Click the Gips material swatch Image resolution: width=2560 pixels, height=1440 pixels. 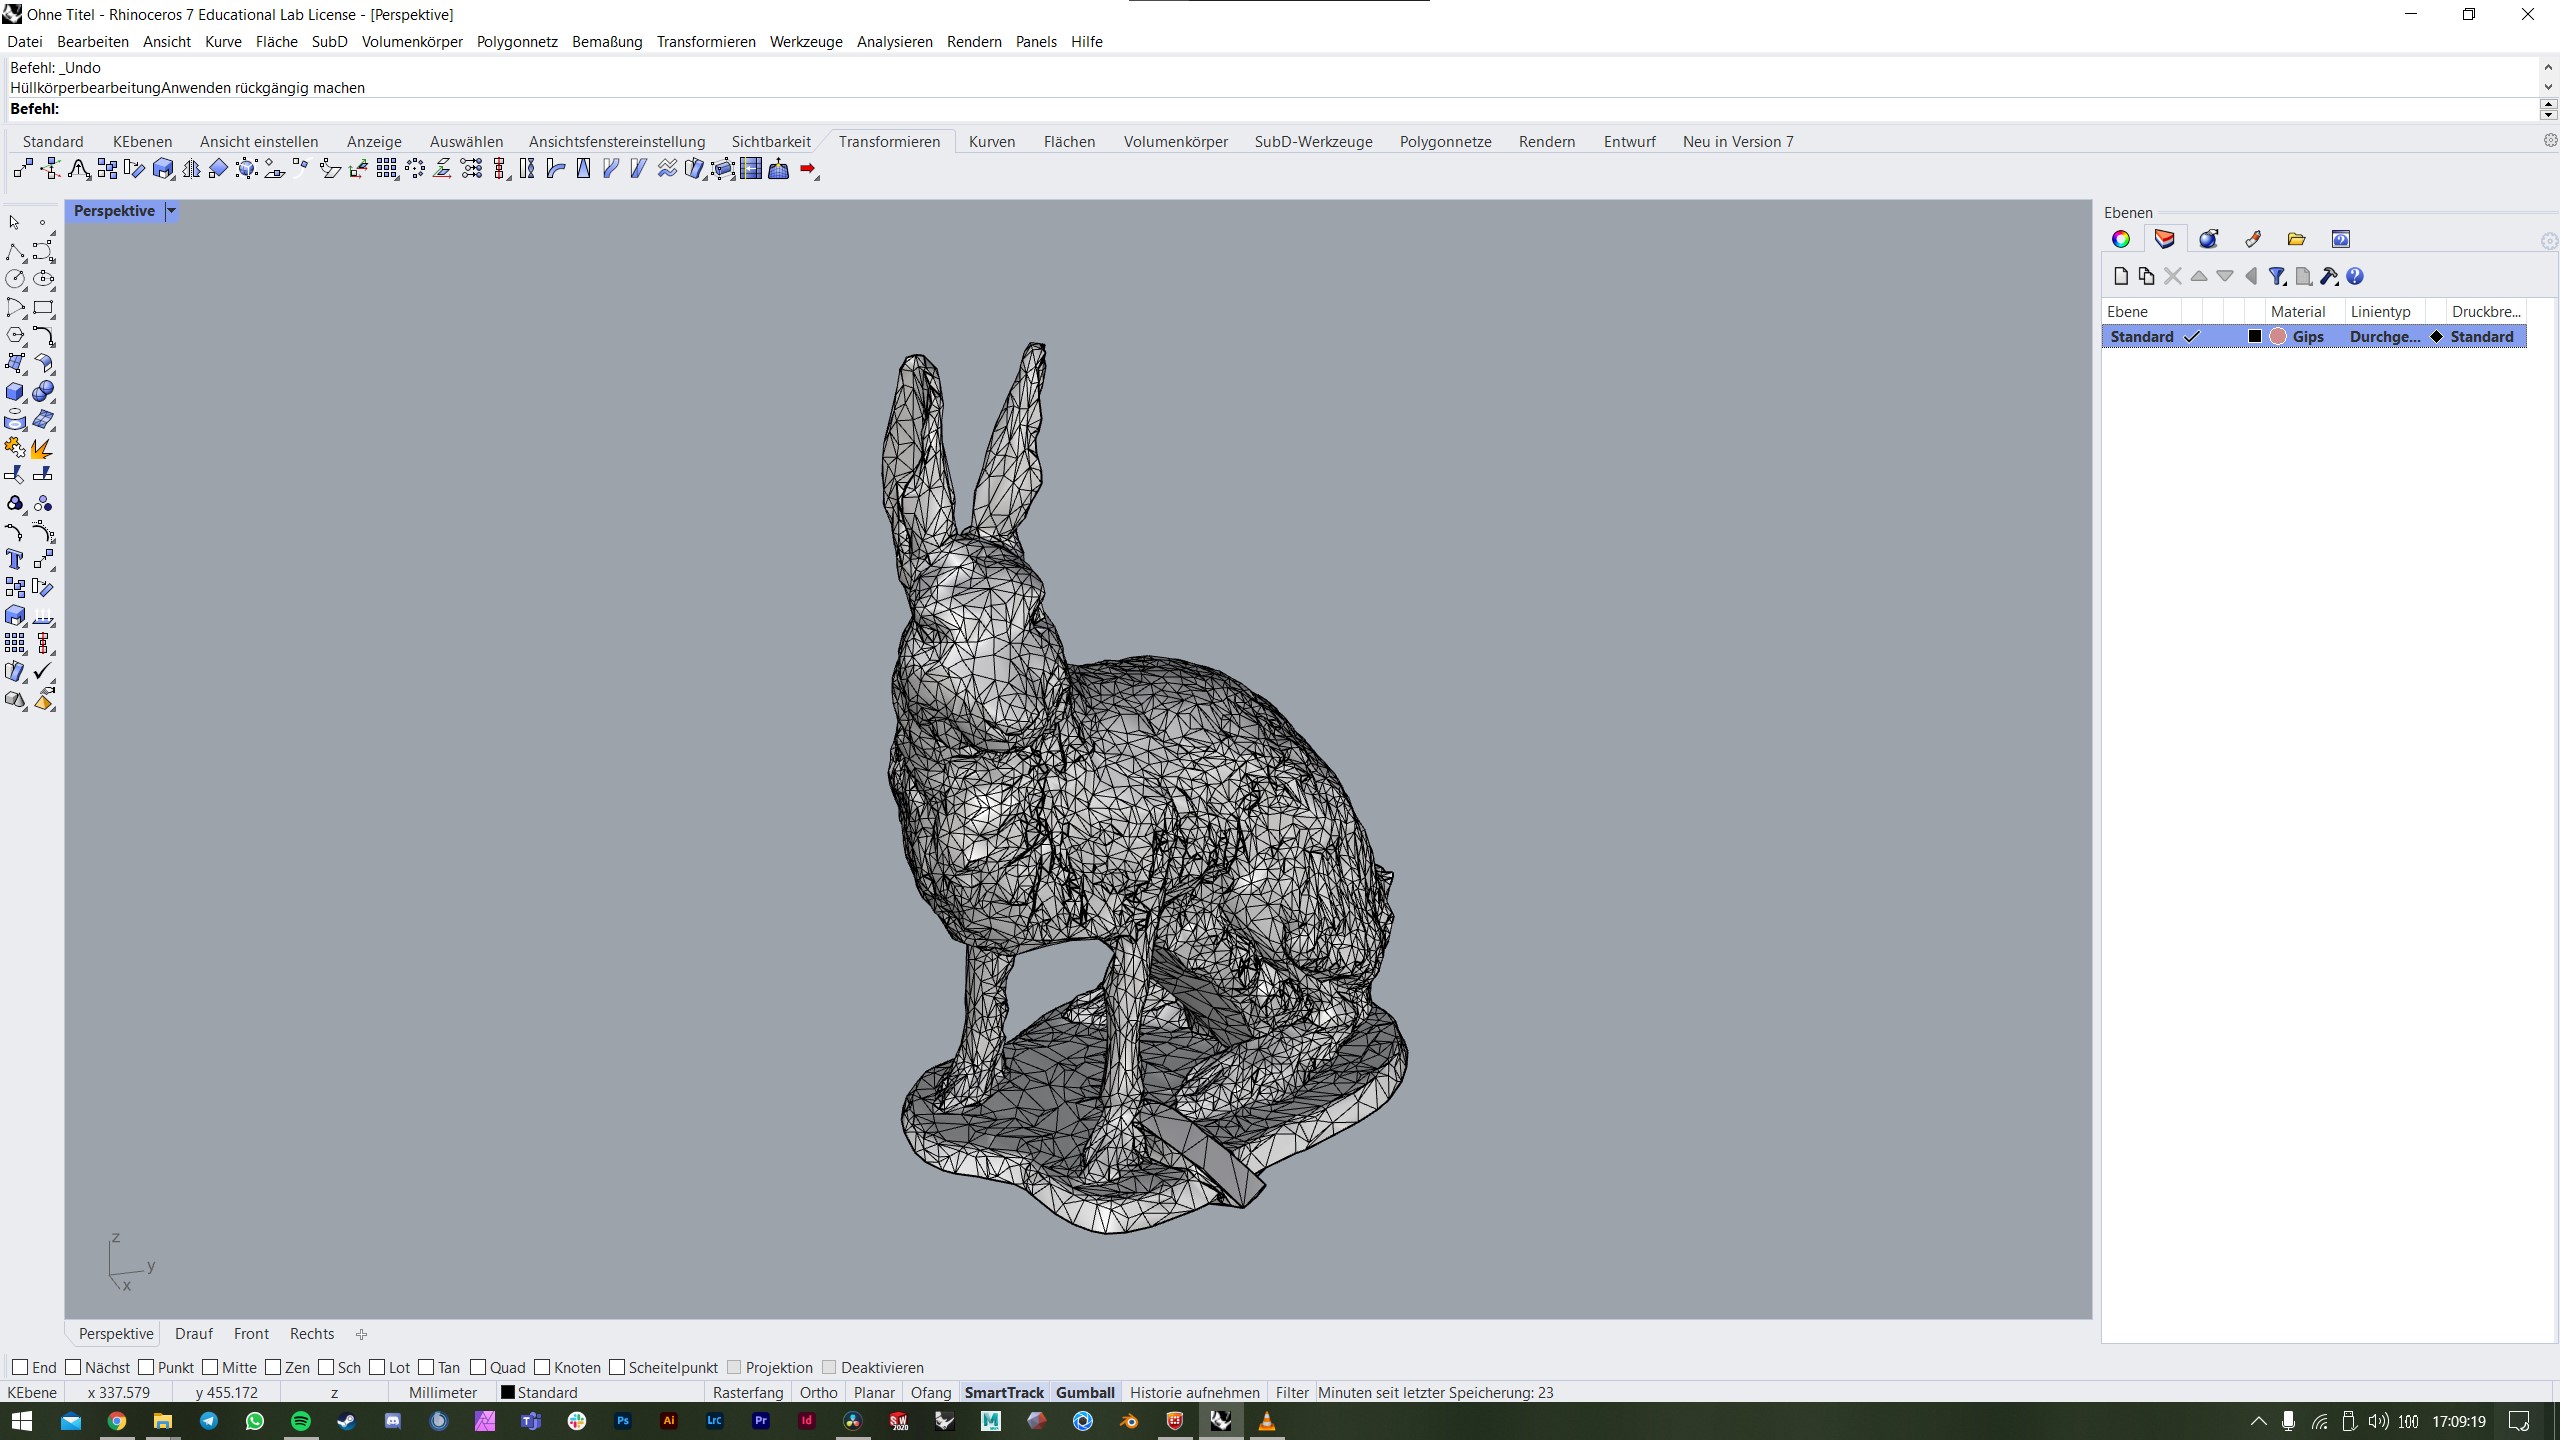point(2278,337)
